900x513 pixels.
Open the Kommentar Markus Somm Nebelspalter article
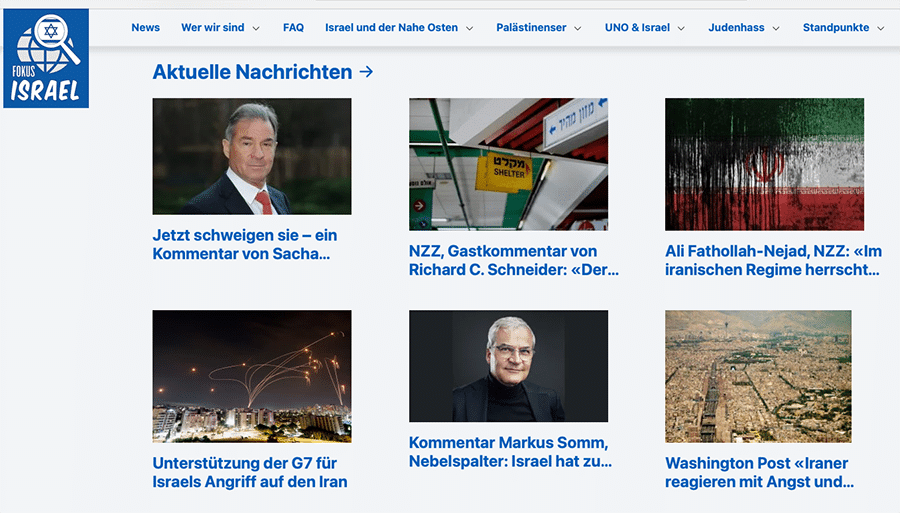tap(510, 452)
